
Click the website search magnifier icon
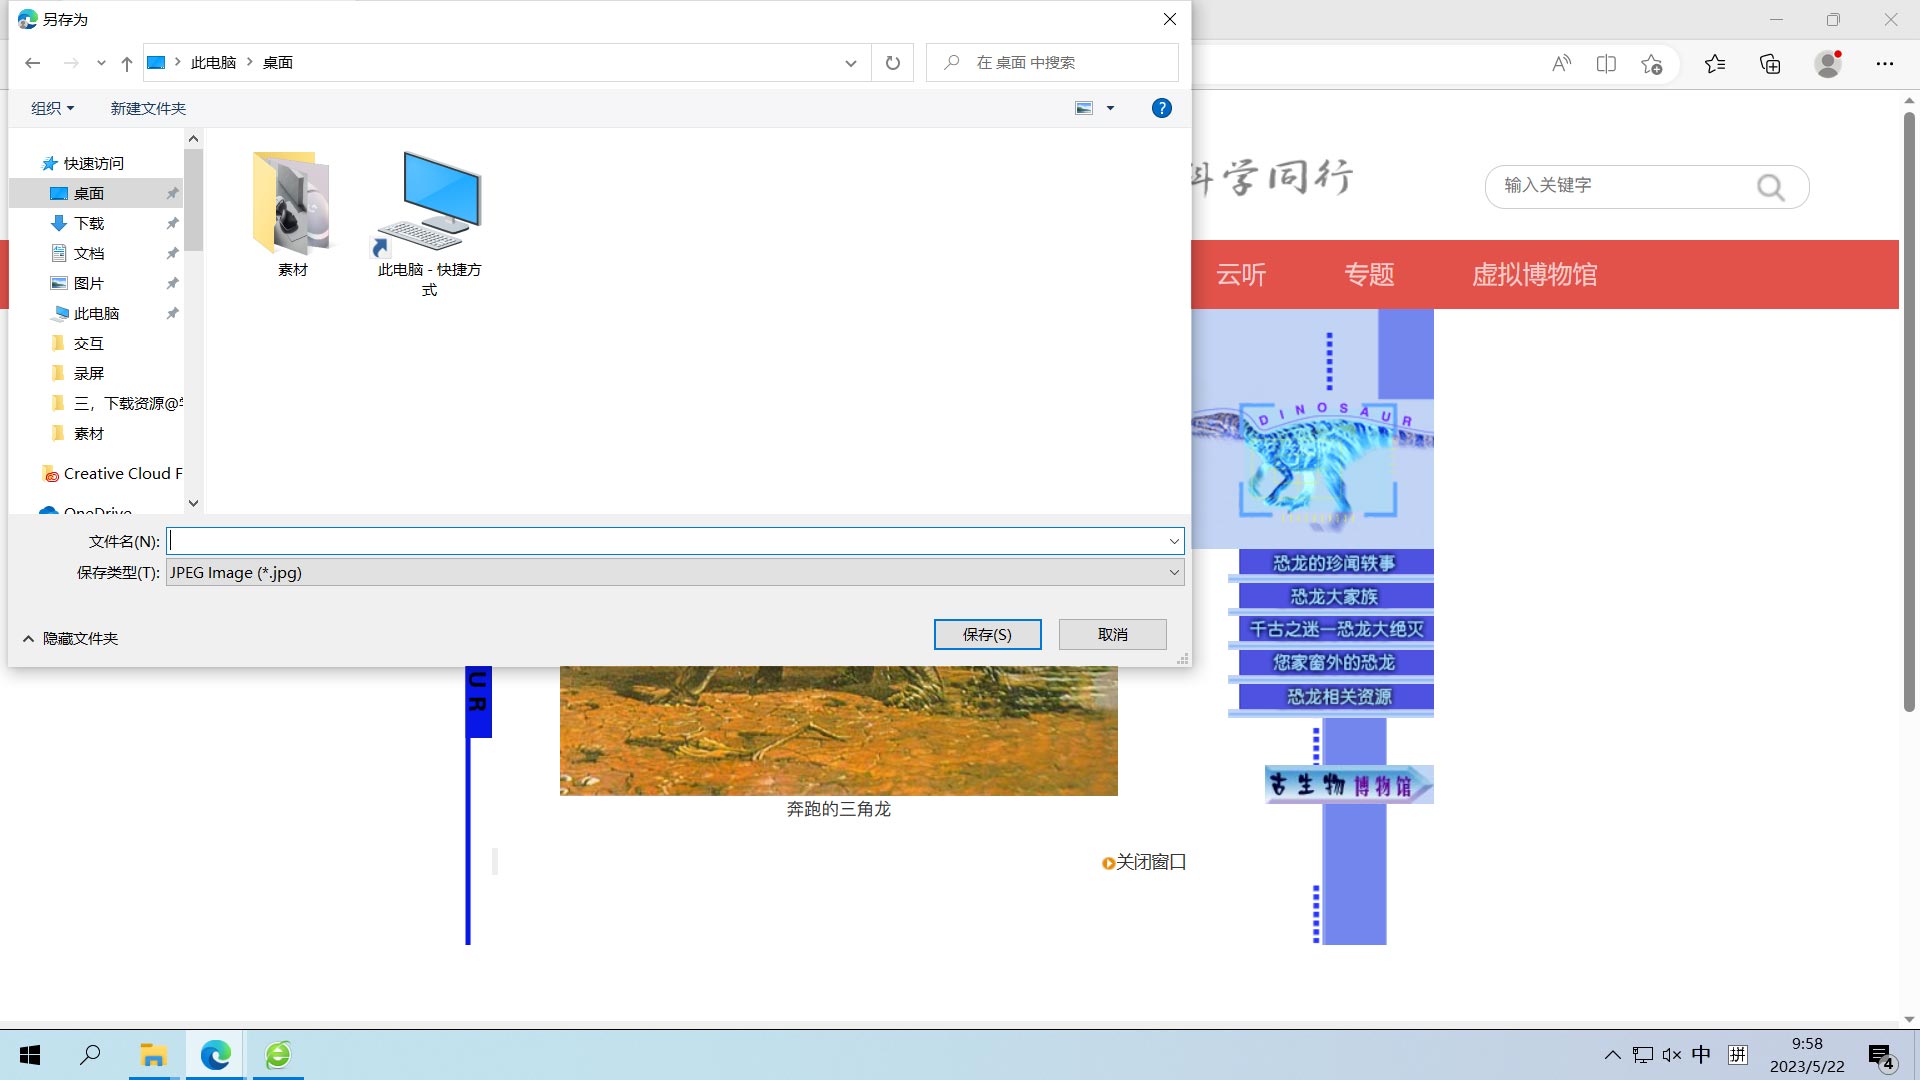(1770, 187)
